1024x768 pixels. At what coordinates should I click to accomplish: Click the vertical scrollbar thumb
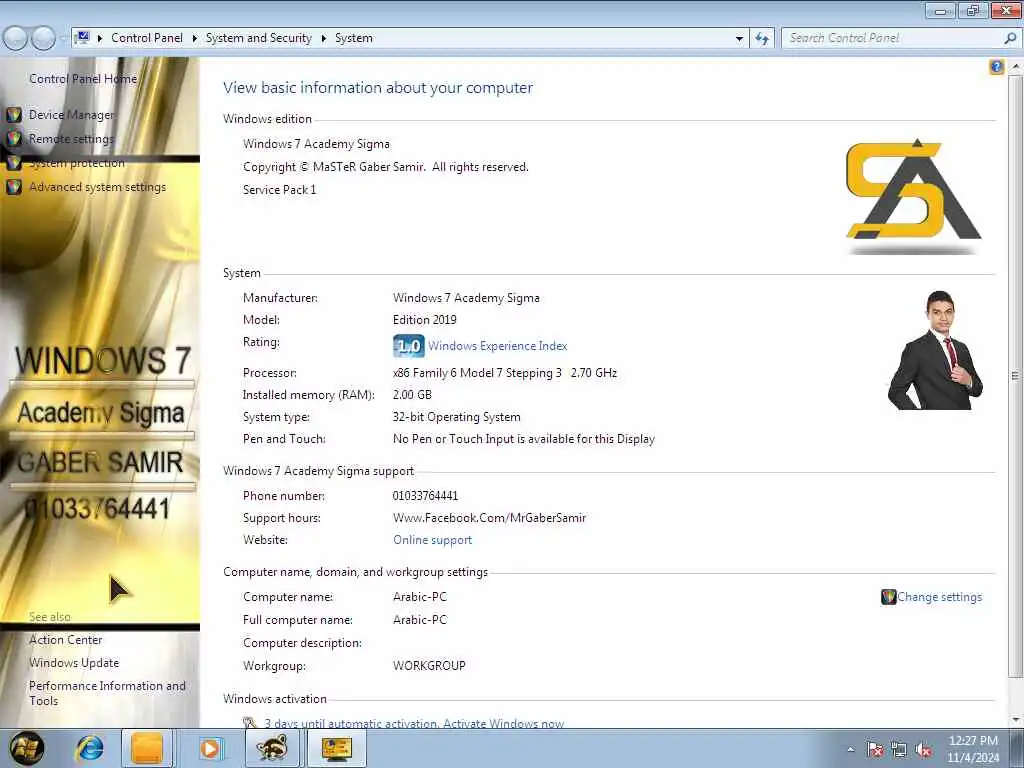click(x=1015, y=376)
